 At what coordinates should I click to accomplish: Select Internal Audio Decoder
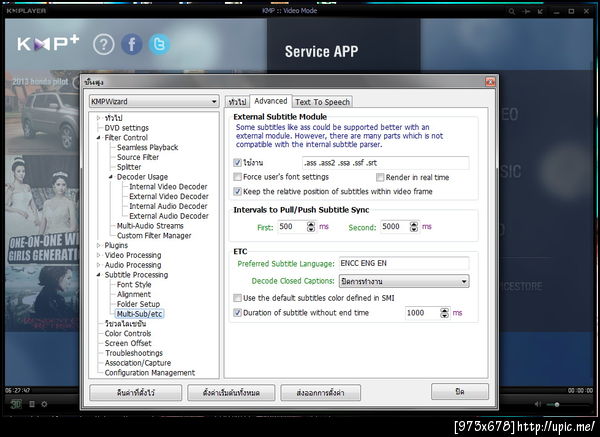[x=168, y=206]
